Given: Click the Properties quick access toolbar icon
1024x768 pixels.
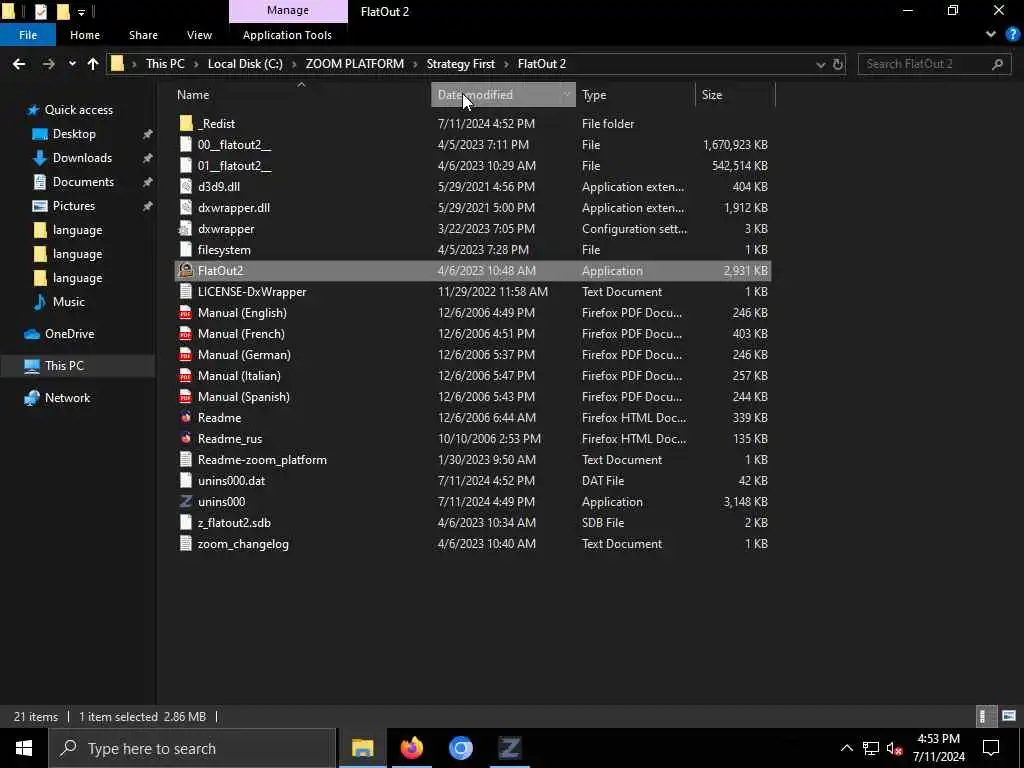Looking at the screenshot, I should [40, 11].
